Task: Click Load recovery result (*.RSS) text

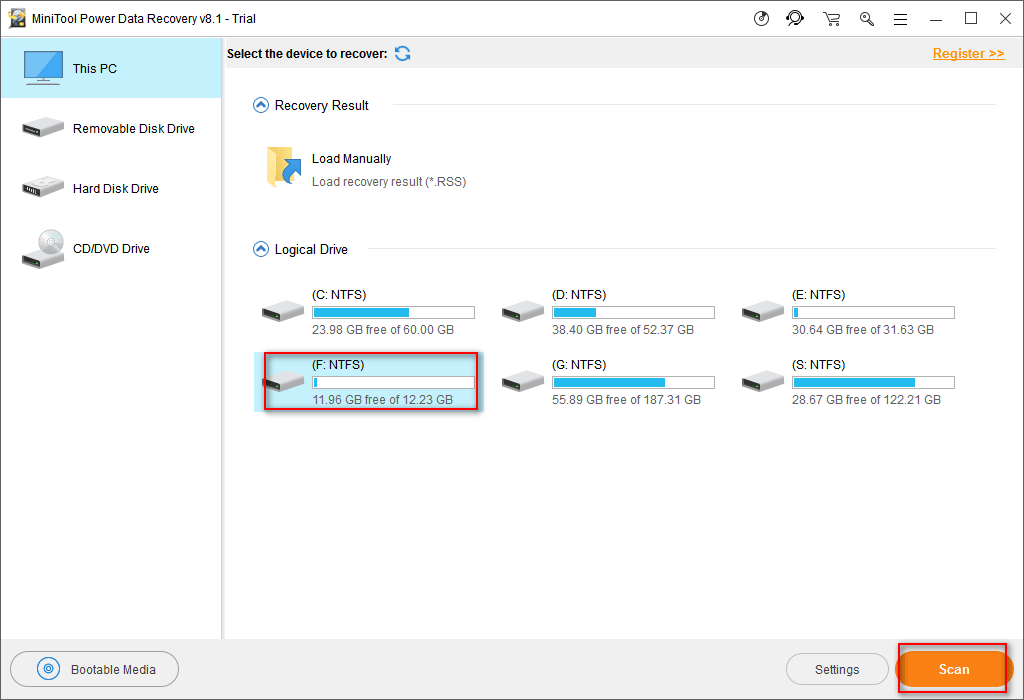Action: (x=389, y=182)
